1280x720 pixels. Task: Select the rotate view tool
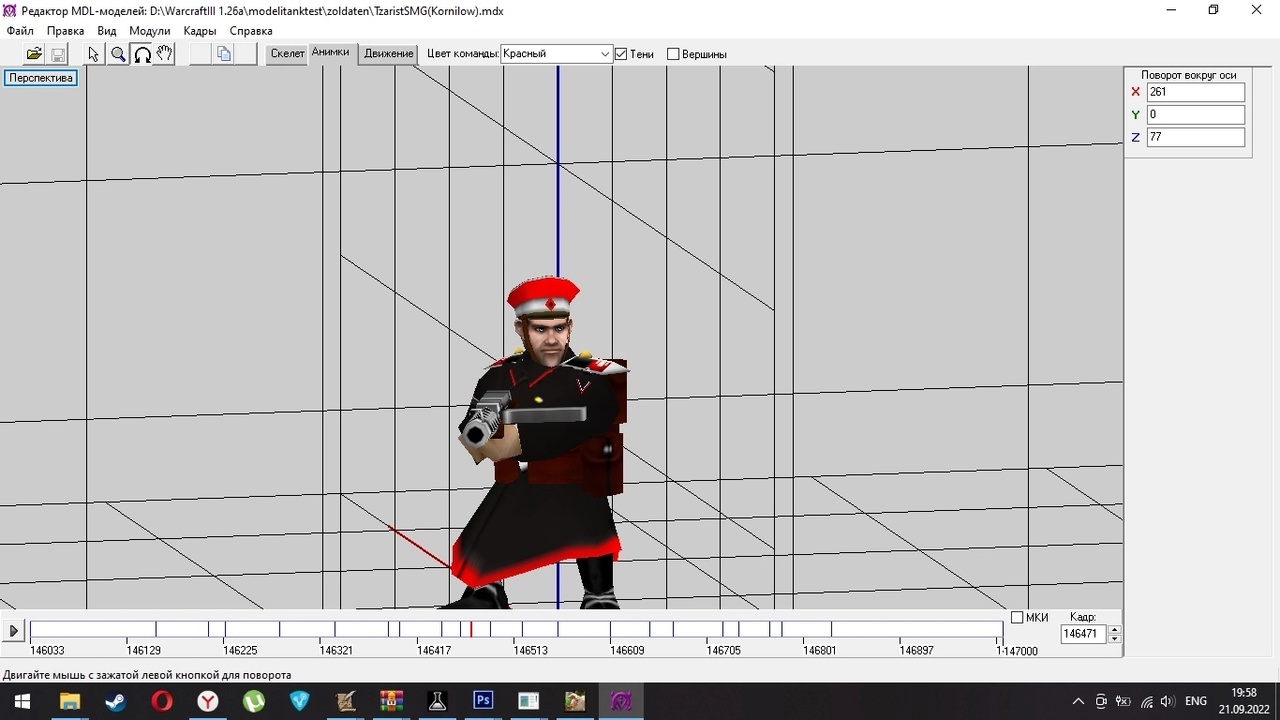point(142,54)
